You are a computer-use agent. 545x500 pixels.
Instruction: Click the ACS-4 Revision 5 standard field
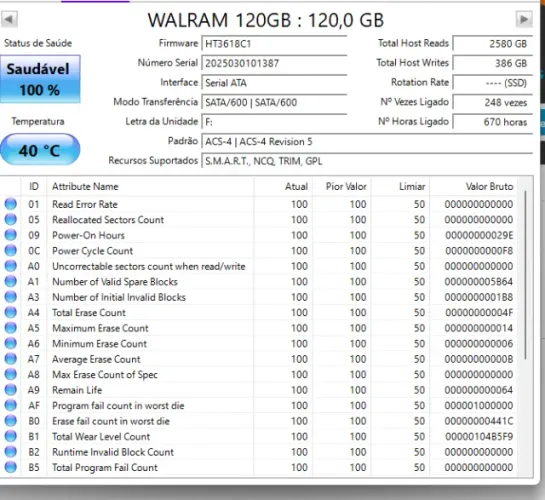(367, 141)
